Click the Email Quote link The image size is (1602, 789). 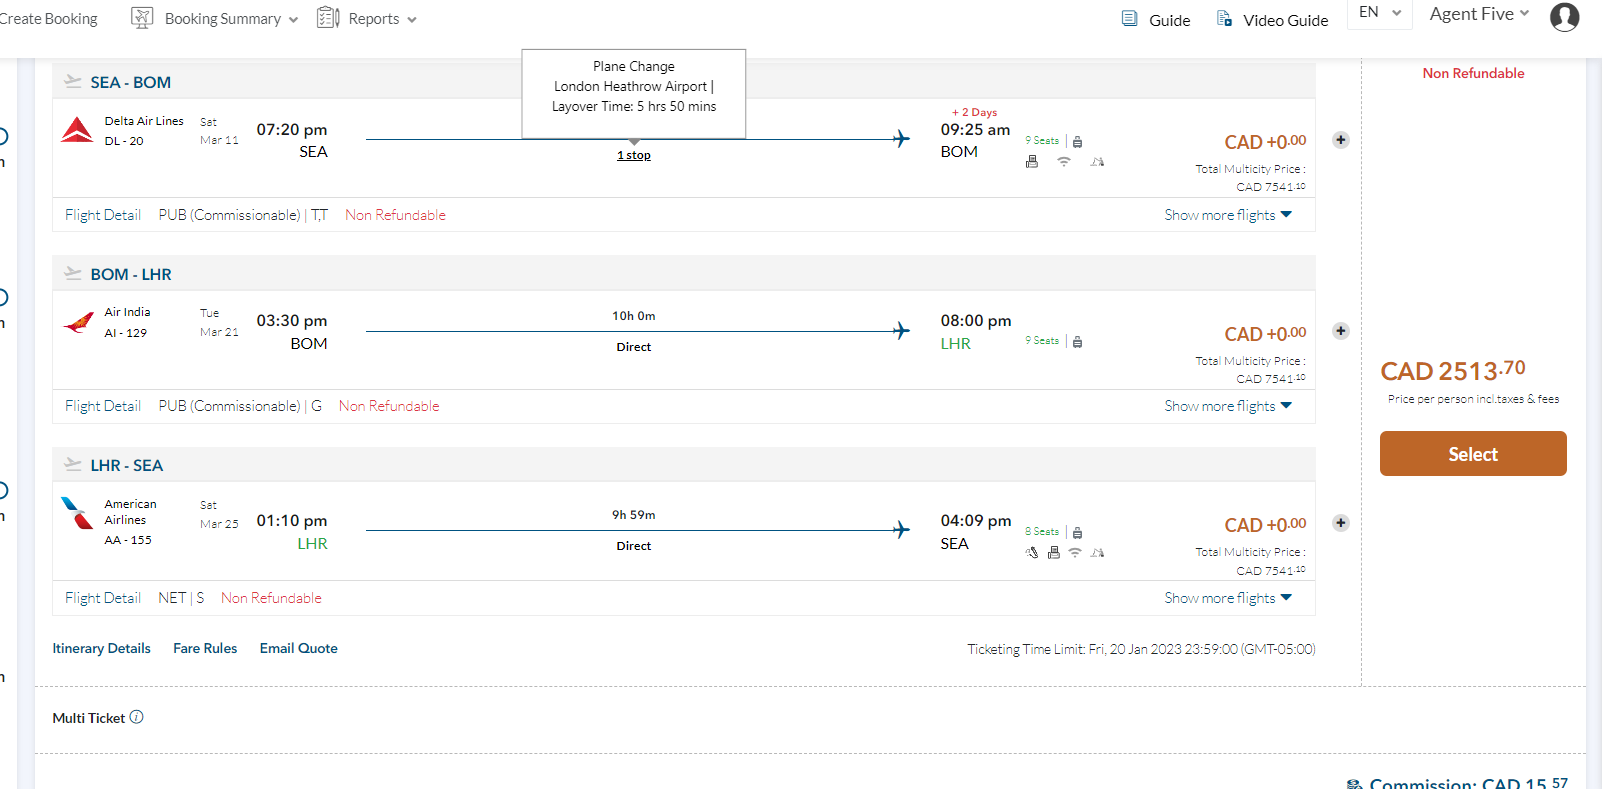298,648
